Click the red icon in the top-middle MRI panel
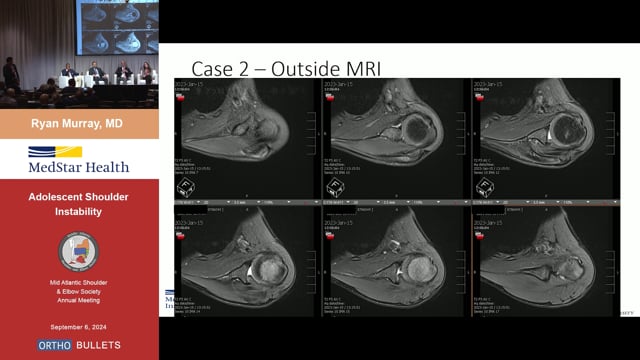The image size is (640, 360). coord(330,97)
